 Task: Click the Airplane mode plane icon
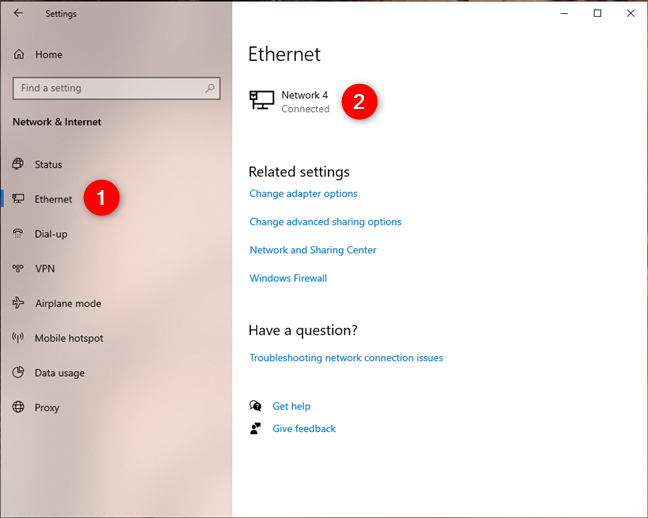click(x=18, y=303)
